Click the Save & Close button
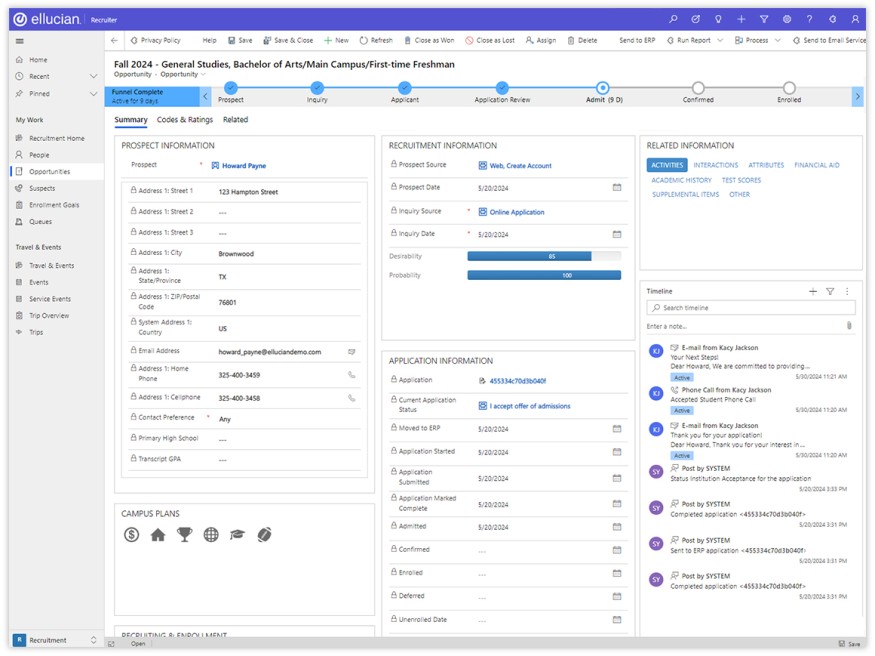The height and width of the screenshot is (656, 875). click(x=287, y=40)
